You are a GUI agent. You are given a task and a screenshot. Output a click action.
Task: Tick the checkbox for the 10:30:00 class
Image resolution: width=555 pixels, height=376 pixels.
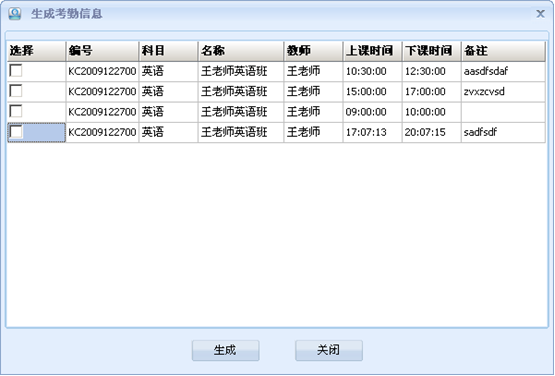coord(16,70)
